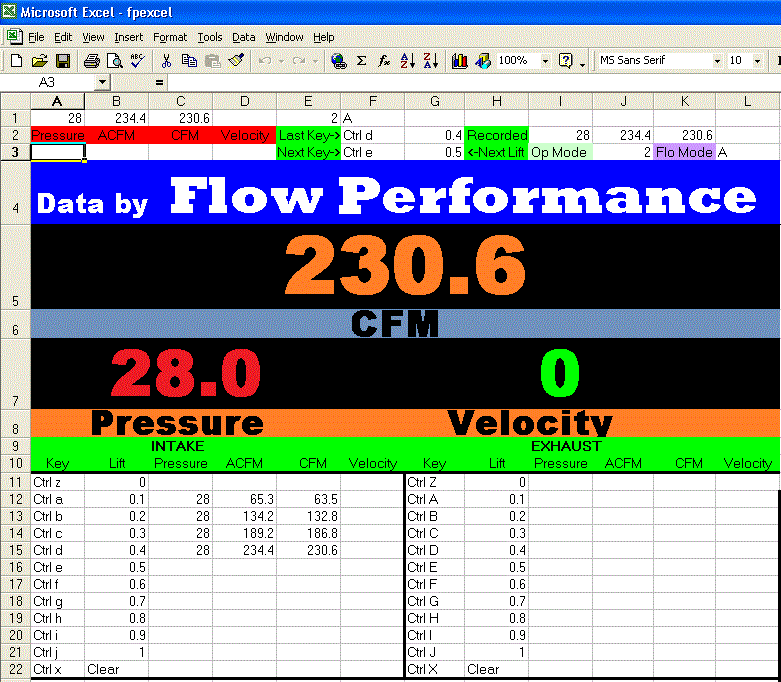
Task: Click the formula bar input area
Action: (x=473, y=82)
